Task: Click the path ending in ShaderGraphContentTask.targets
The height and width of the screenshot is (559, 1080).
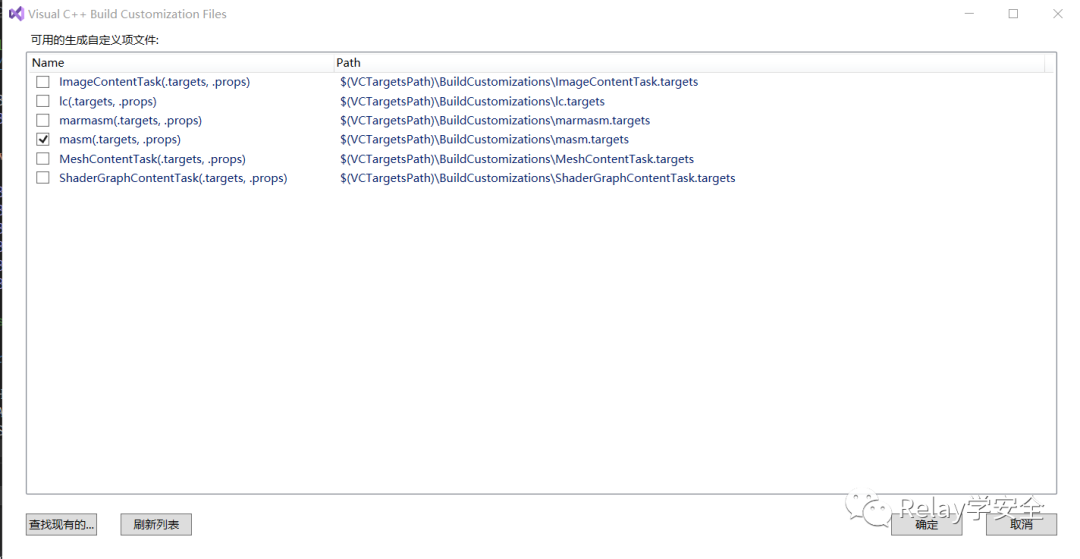Action: pyautogui.click(x=537, y=178)
